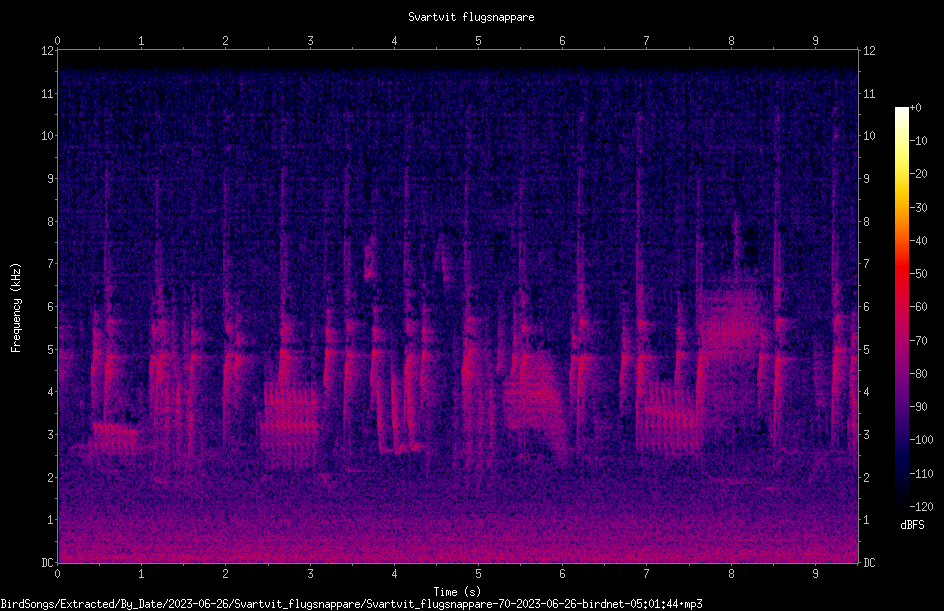Click "DC" on the left frequency axis
The image size is (944, 611).
coord(47,563)
